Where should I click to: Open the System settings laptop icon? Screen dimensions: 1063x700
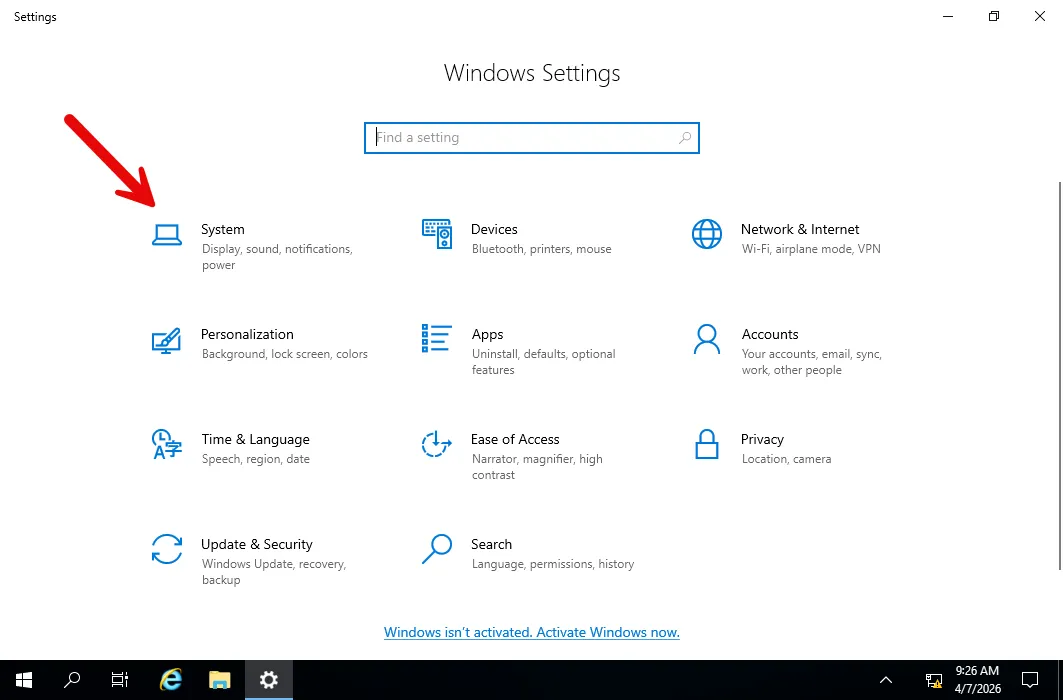[166, 234]
